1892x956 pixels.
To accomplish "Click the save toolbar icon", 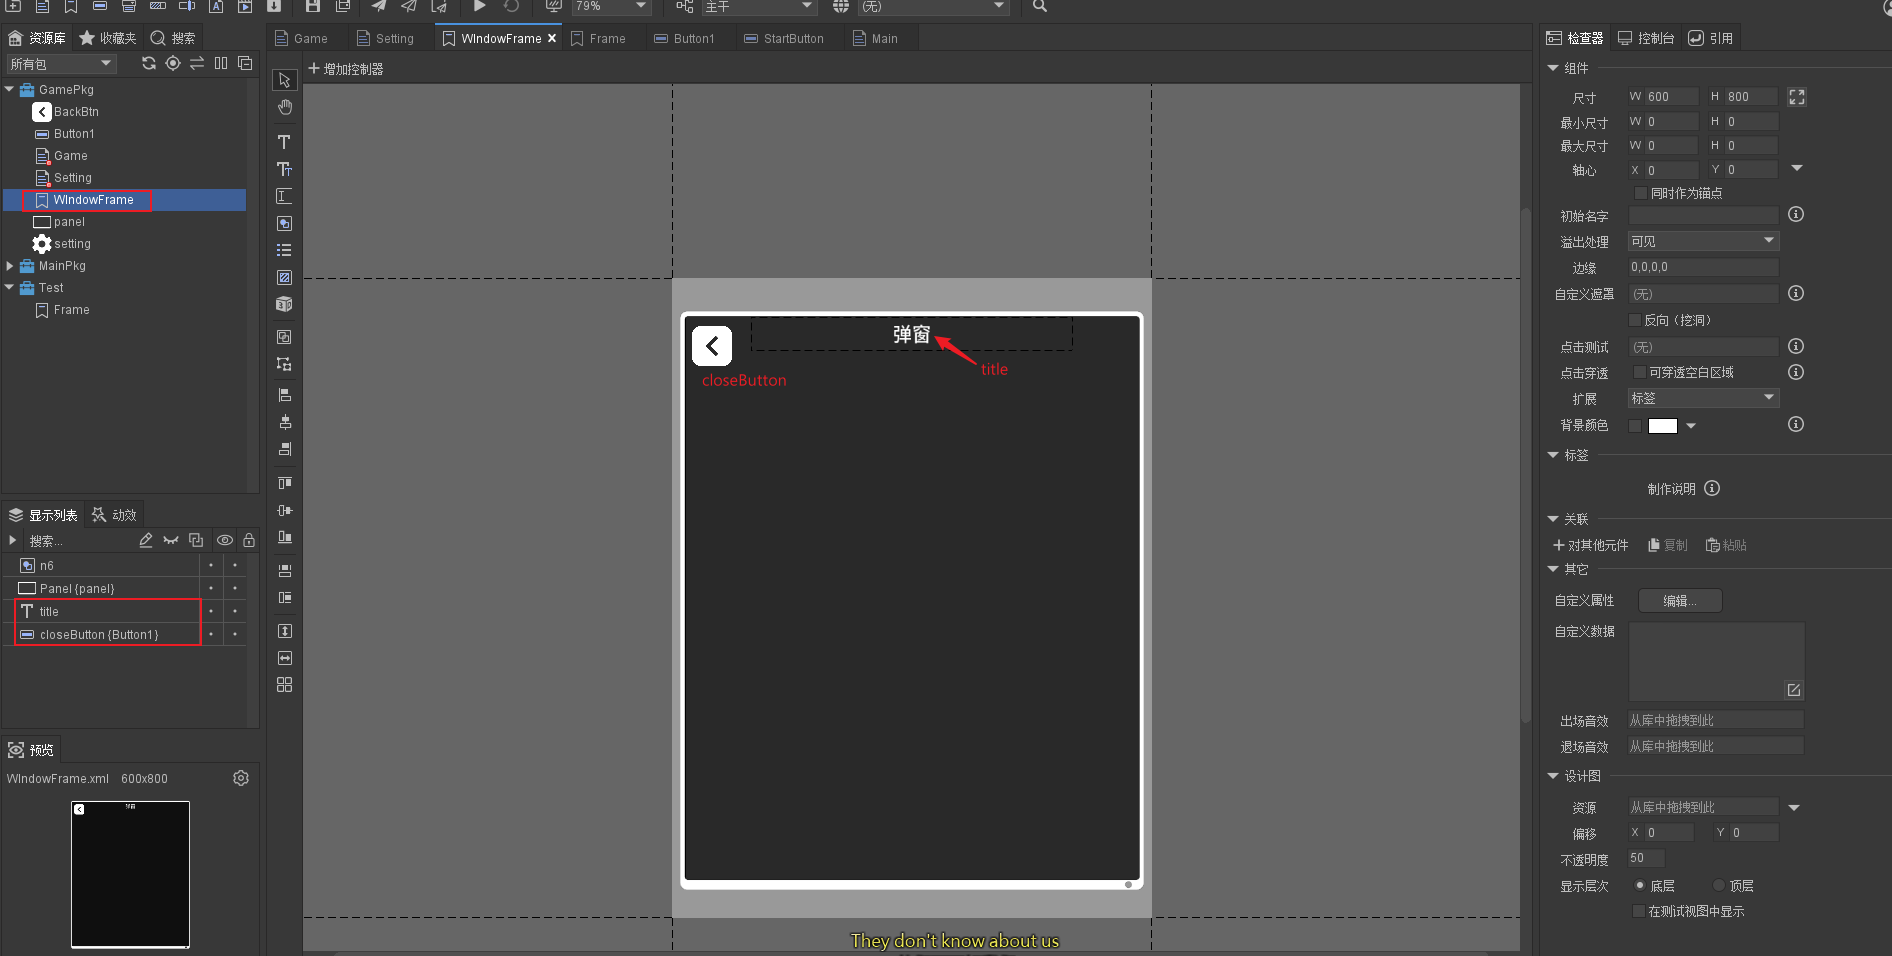I will (x=313, y=6).
